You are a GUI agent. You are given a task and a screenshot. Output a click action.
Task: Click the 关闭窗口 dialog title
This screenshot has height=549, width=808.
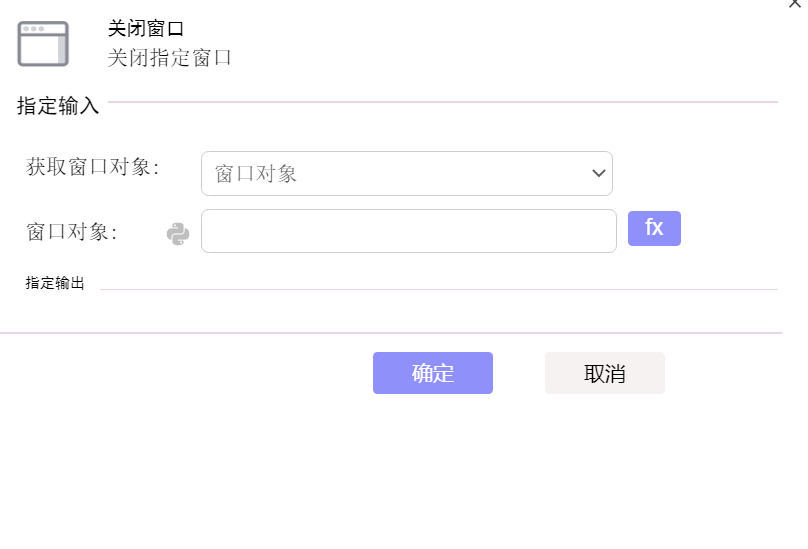pos(146,28)
